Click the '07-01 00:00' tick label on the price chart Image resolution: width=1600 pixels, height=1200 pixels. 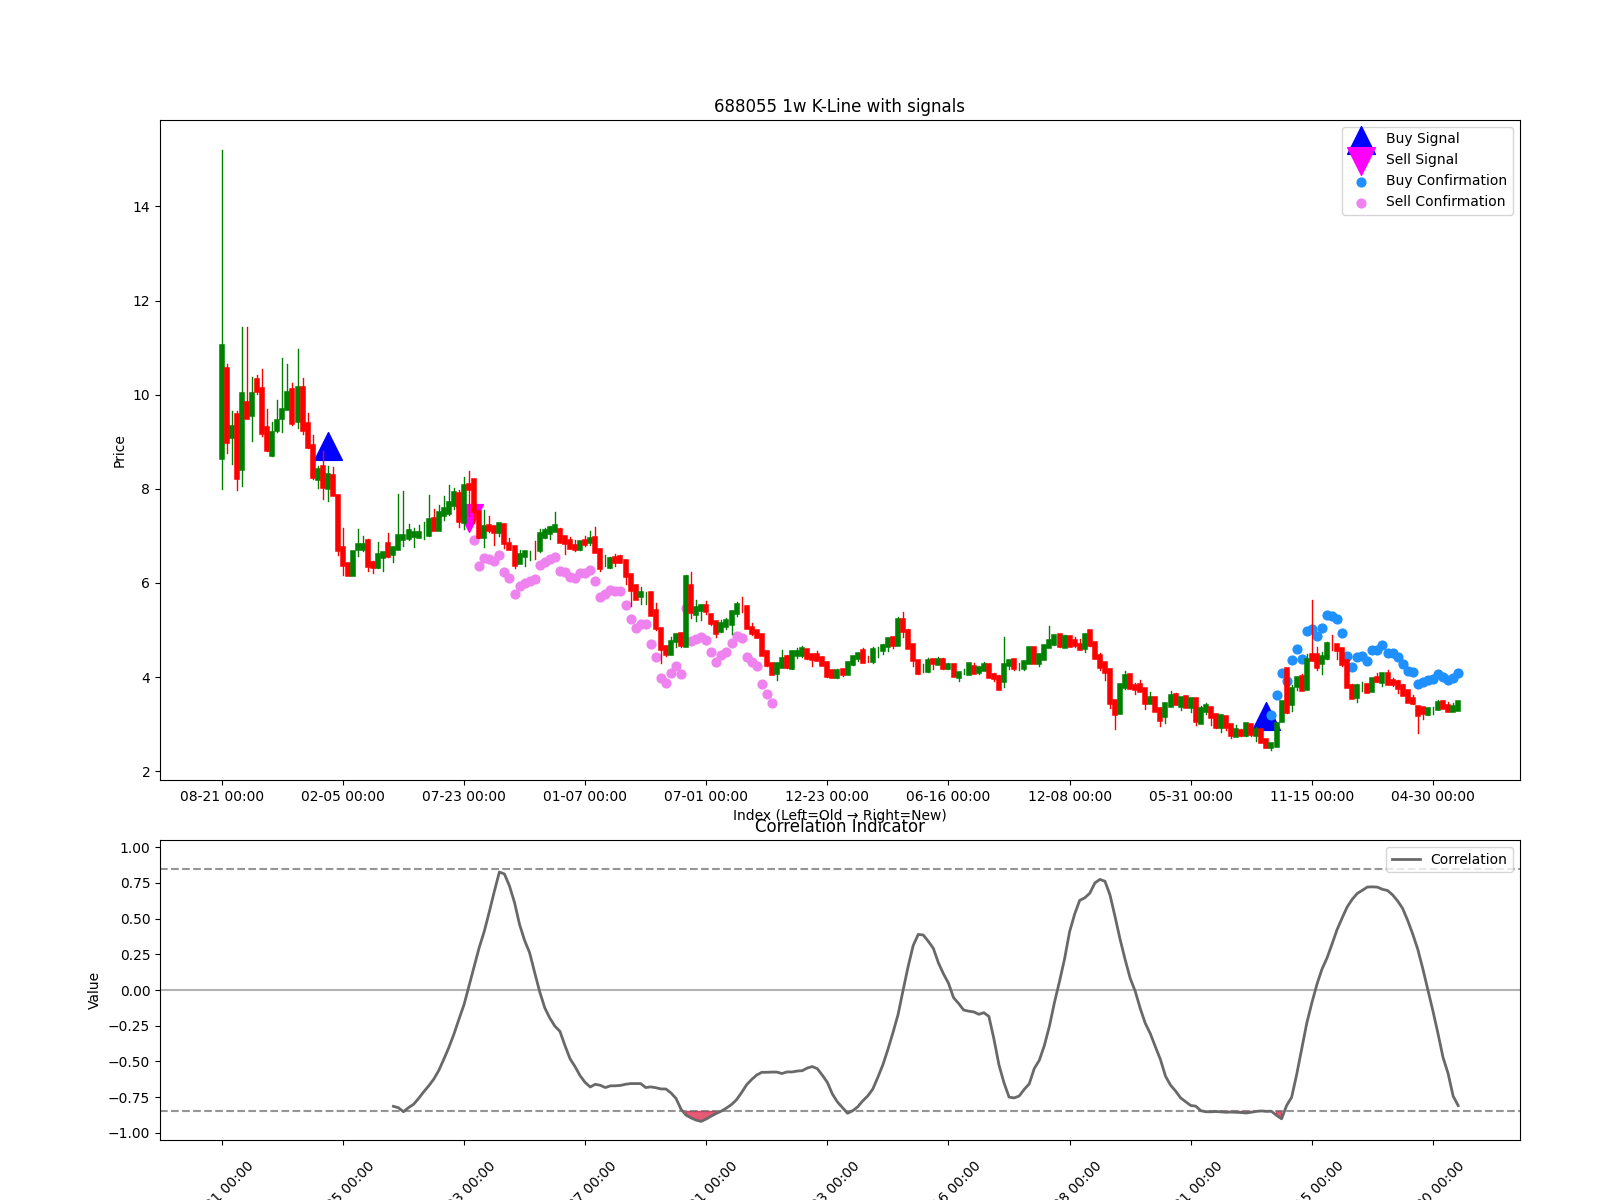706,796
